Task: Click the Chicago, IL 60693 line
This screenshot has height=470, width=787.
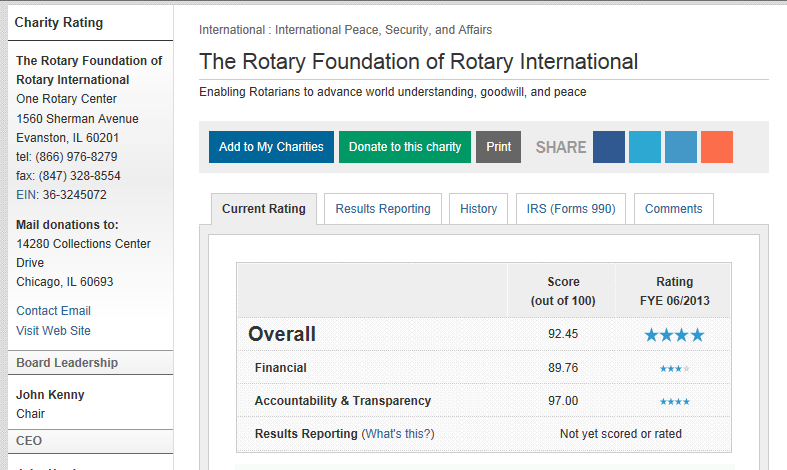Action: (x=65, y=282)
